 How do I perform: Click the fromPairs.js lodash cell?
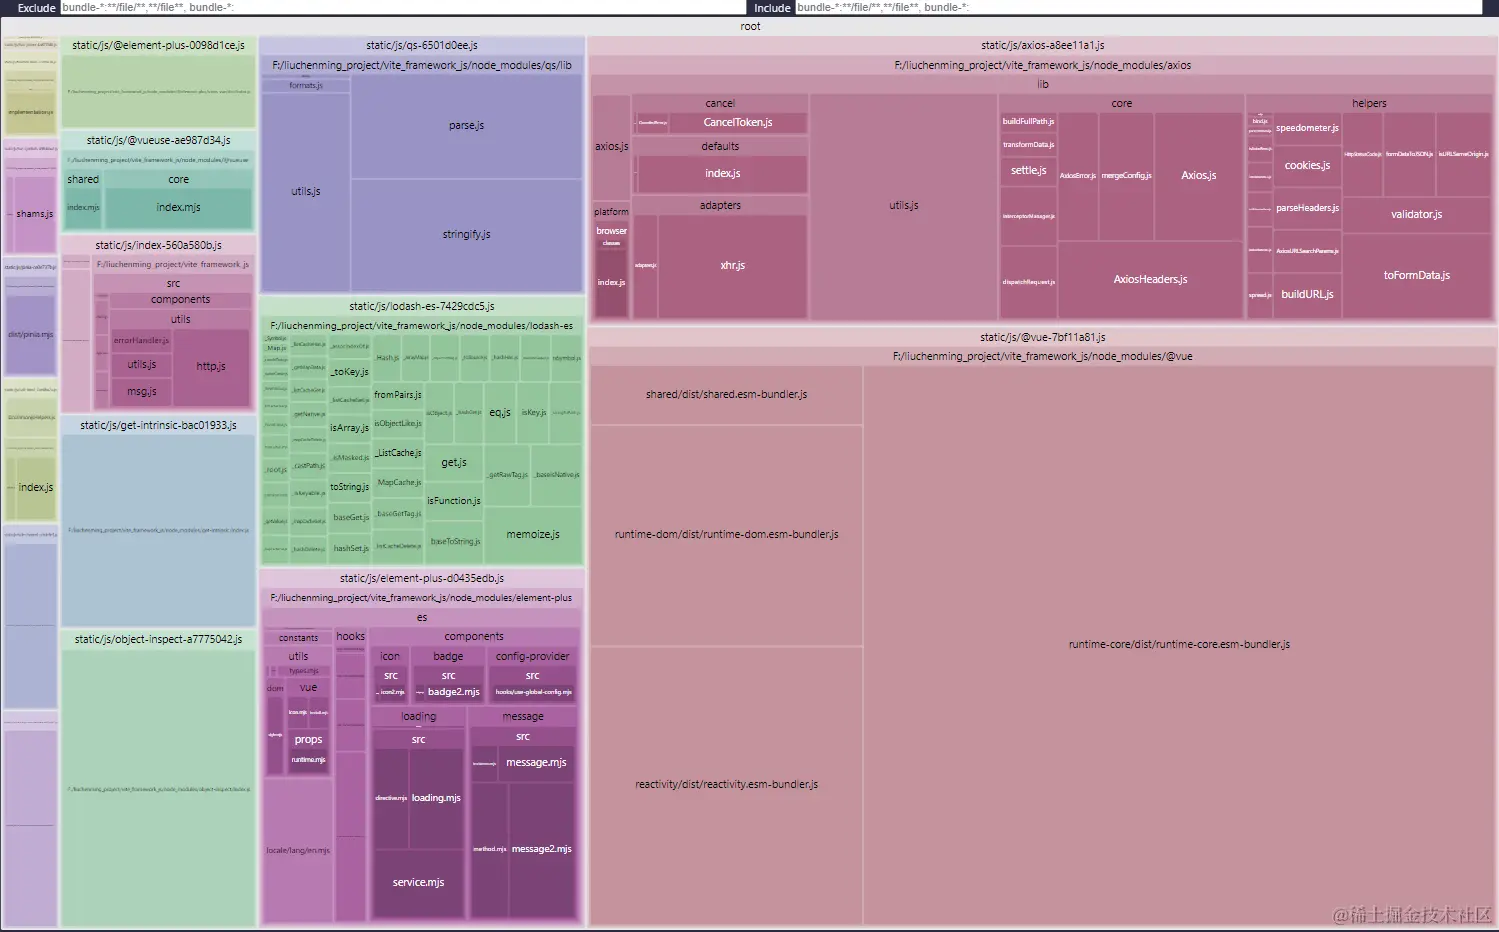[398, 395]
